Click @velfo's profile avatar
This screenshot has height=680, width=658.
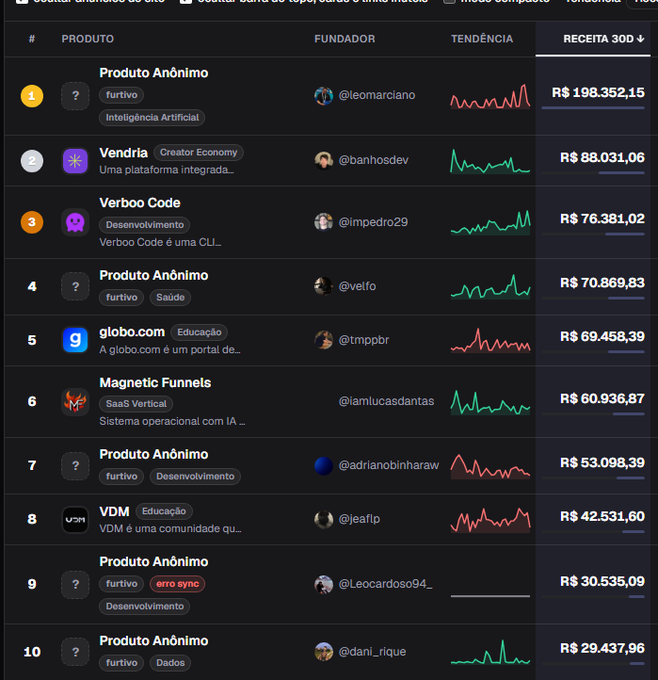[x=324, y=286]
